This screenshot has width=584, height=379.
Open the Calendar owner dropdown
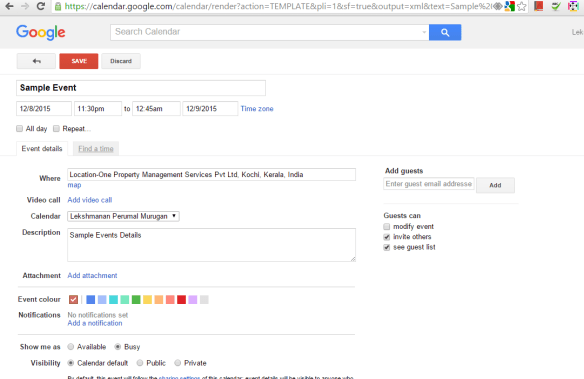click(x=123, y=216)
